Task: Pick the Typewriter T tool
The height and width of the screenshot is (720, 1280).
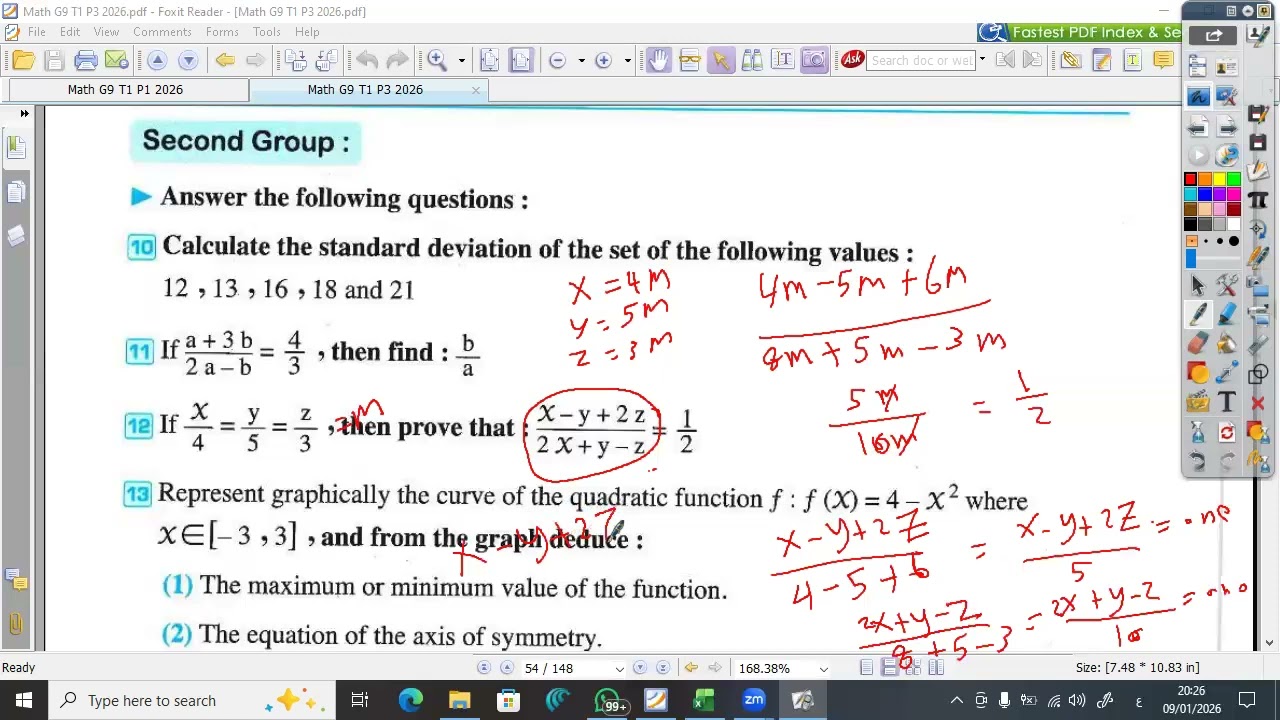Action: click(x=1133, y=60)
